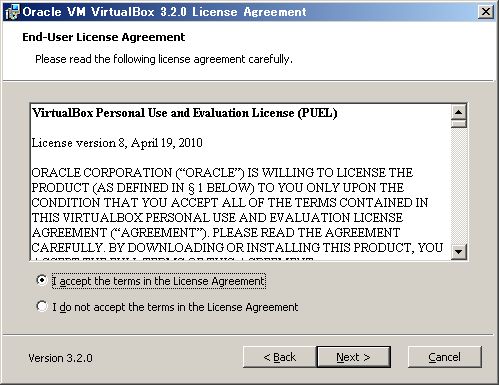The height and width of the screenshot is (385, 499).
Task: Click the license text scrollbar thumb
Action: pos(459,124)
